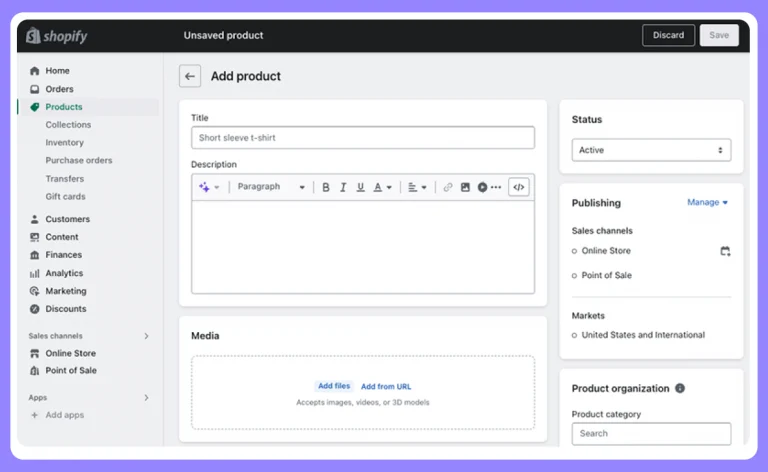Click the Unsaved product header text
This screenshot has width=768, height=472.
223,35
